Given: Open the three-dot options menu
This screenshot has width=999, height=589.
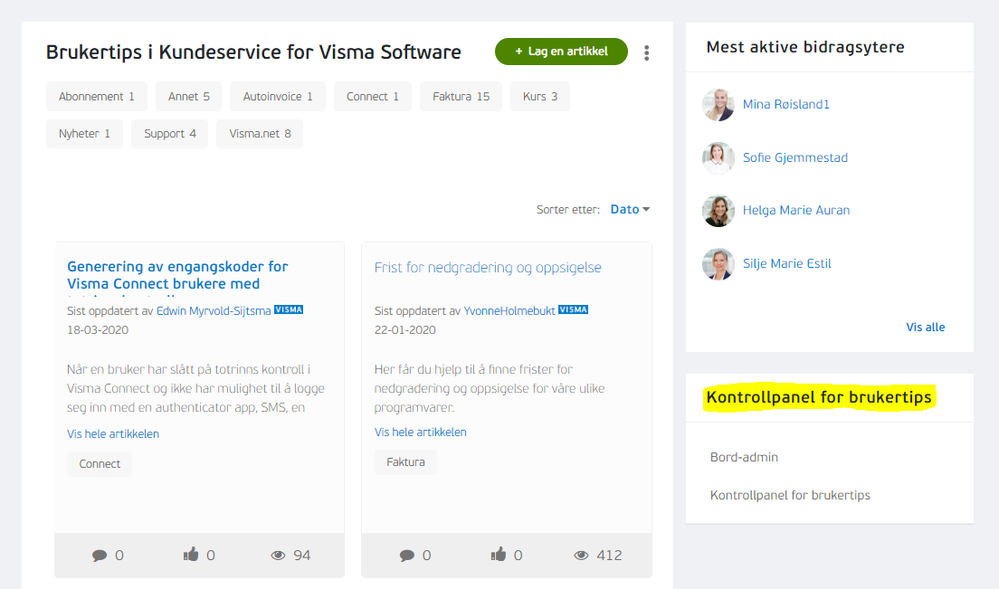Looking at the screenshot, I should [646, 53].
